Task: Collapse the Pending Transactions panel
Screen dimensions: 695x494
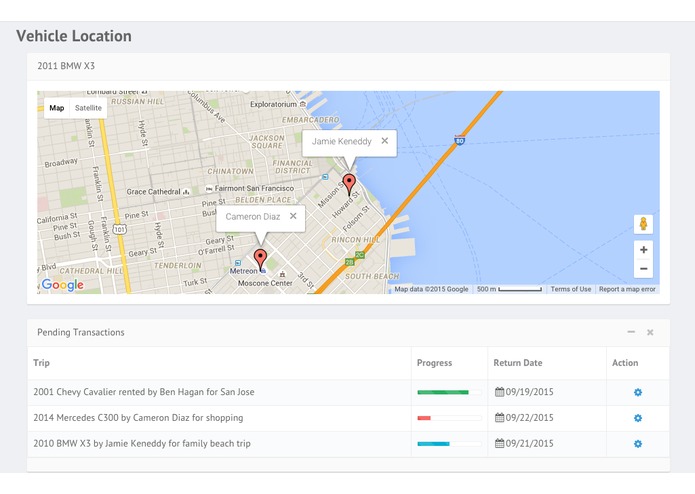Action: [631, 332]
